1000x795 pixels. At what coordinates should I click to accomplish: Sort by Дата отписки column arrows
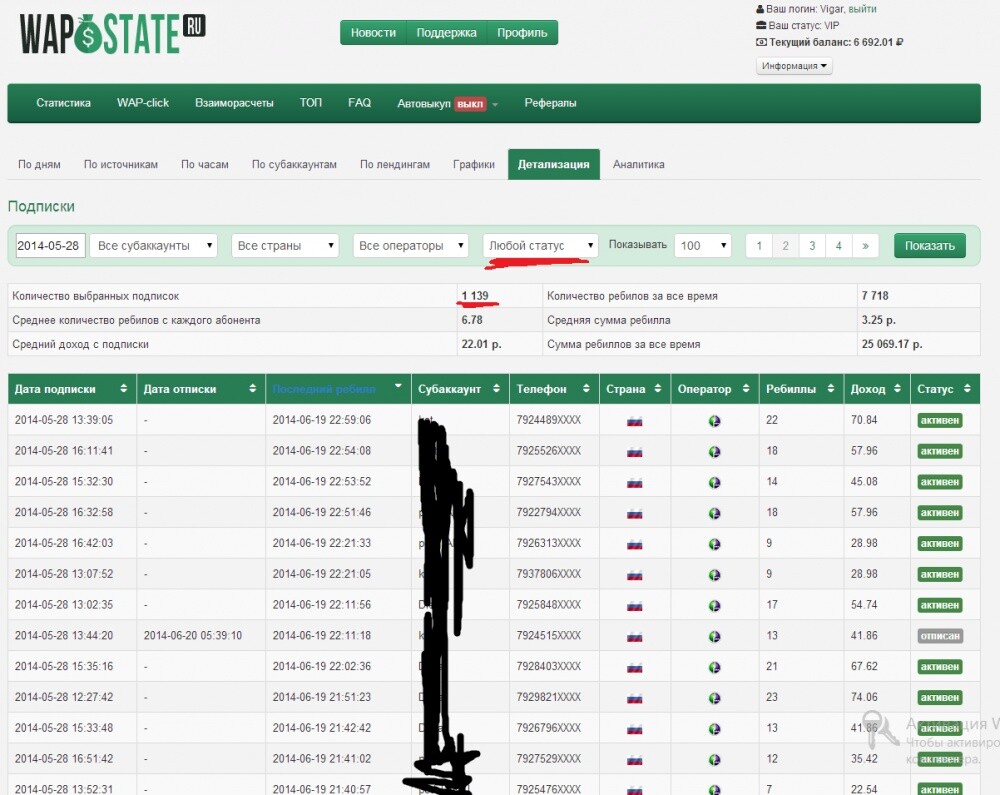click(x=253, y=388)
